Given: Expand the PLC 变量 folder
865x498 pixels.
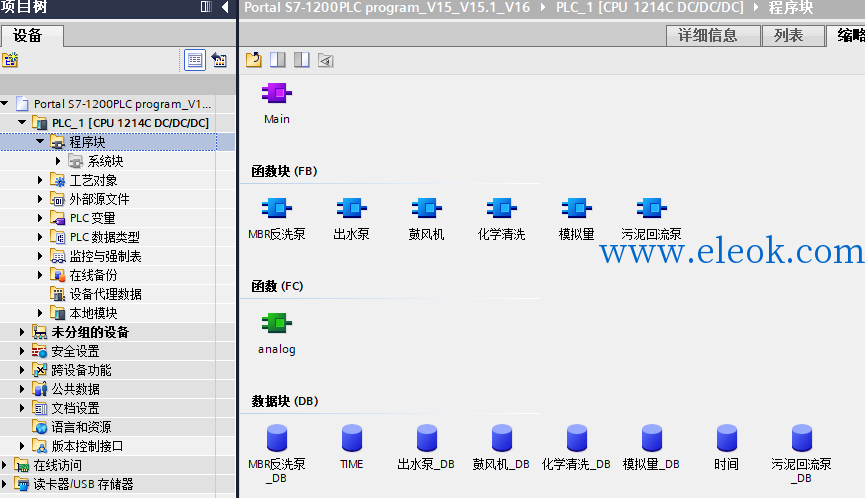Looking at the screenshot, I should [40, 218].
